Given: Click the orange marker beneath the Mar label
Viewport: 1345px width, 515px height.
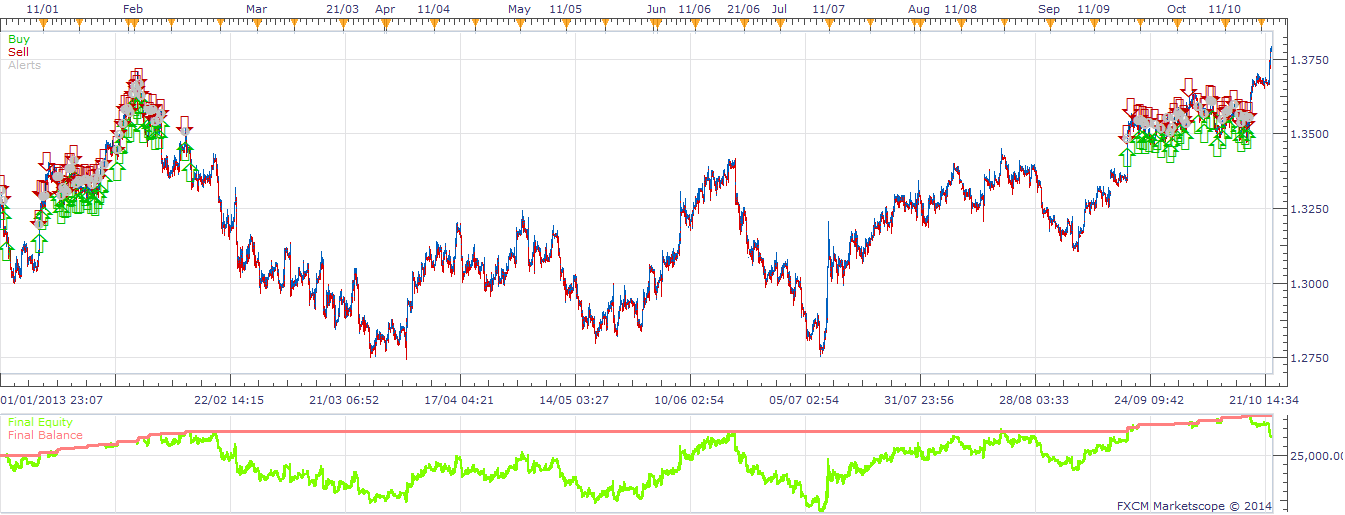Looking at the screenshot, I should pos(256,23).
